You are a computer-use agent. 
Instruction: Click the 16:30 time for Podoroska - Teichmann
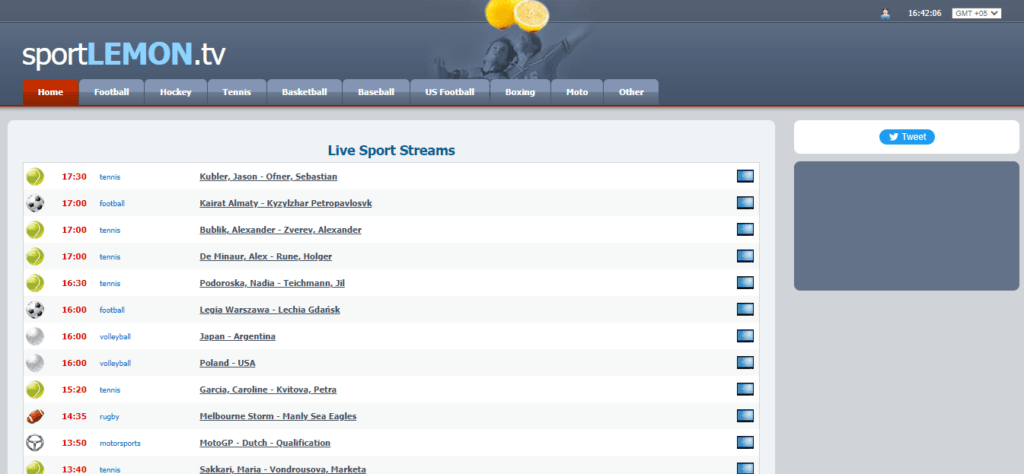(x=74, y=283)
